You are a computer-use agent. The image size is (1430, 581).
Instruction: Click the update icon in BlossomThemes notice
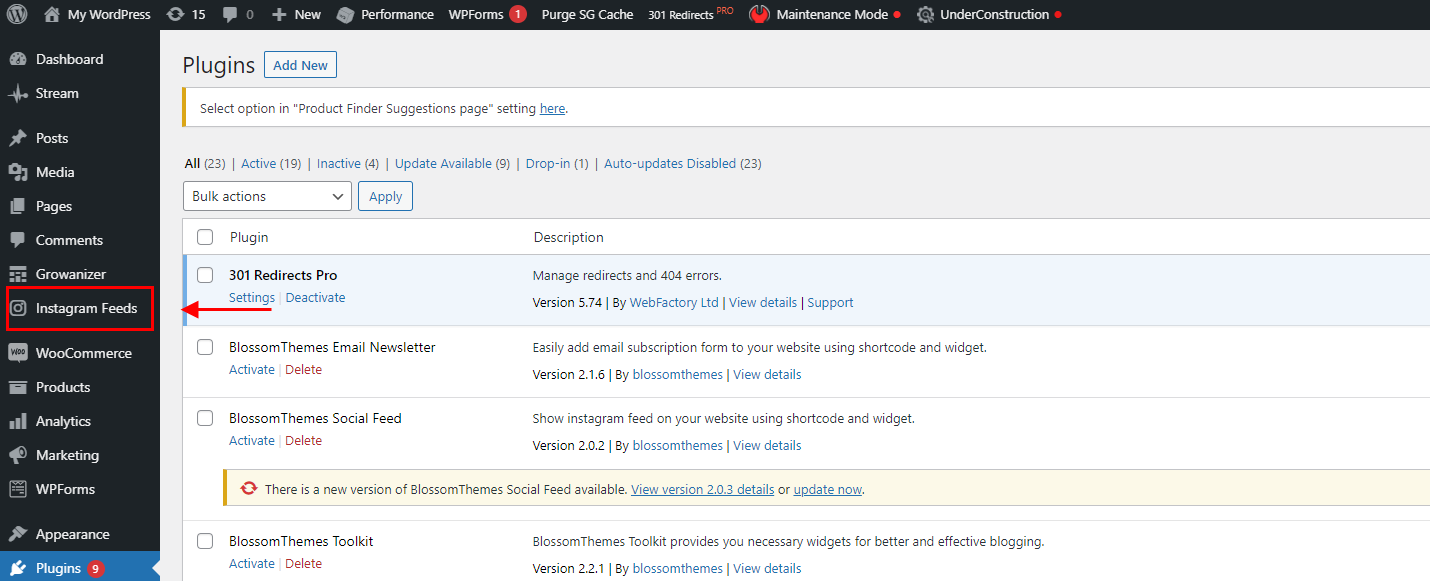(249, 489)
